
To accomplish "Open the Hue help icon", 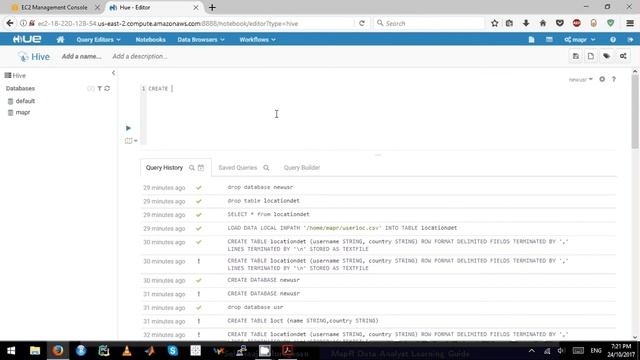I will click(613, 40).
